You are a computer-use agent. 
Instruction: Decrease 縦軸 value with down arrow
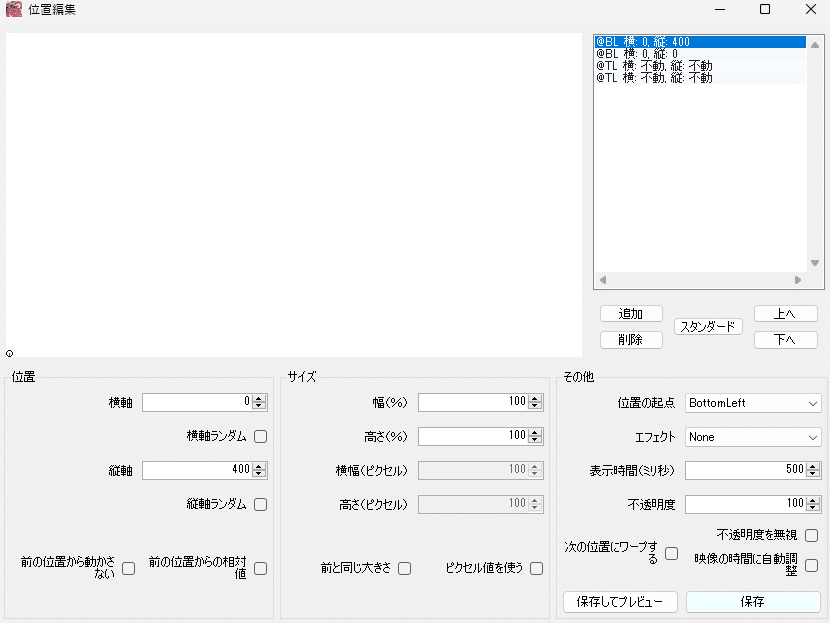coord(259,474)
